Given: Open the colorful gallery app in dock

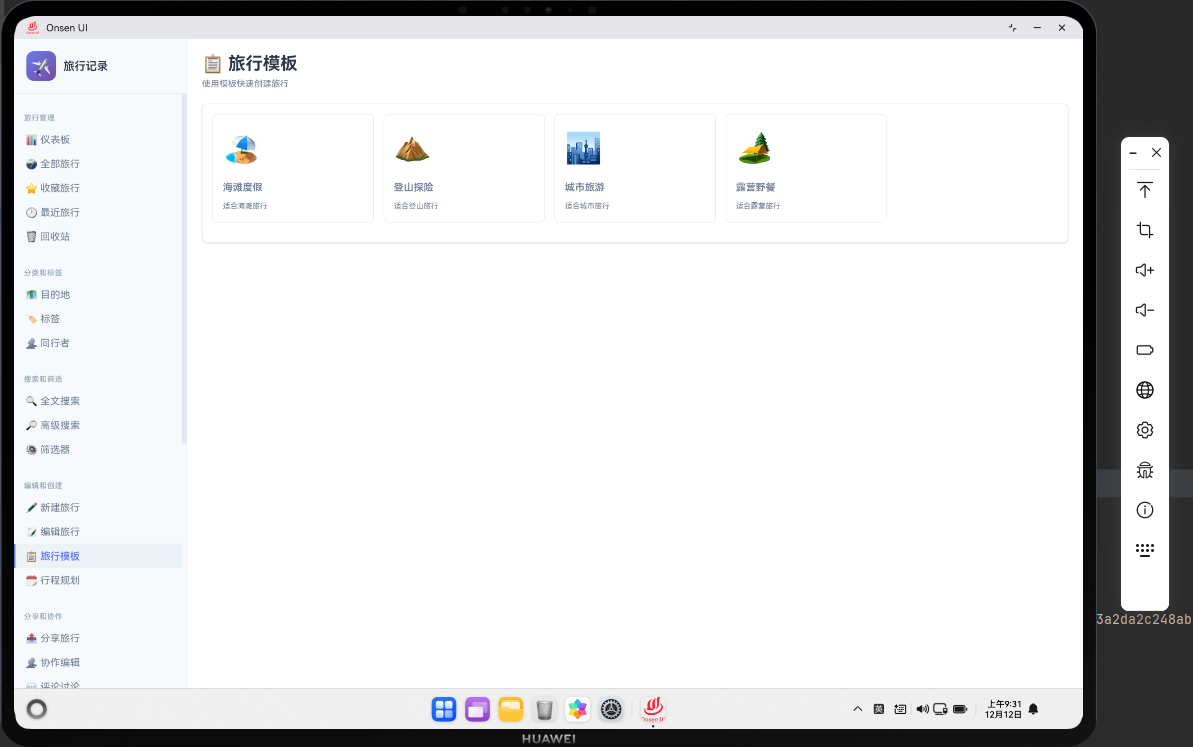Looking at the screenshot, I should coord(577,709).
